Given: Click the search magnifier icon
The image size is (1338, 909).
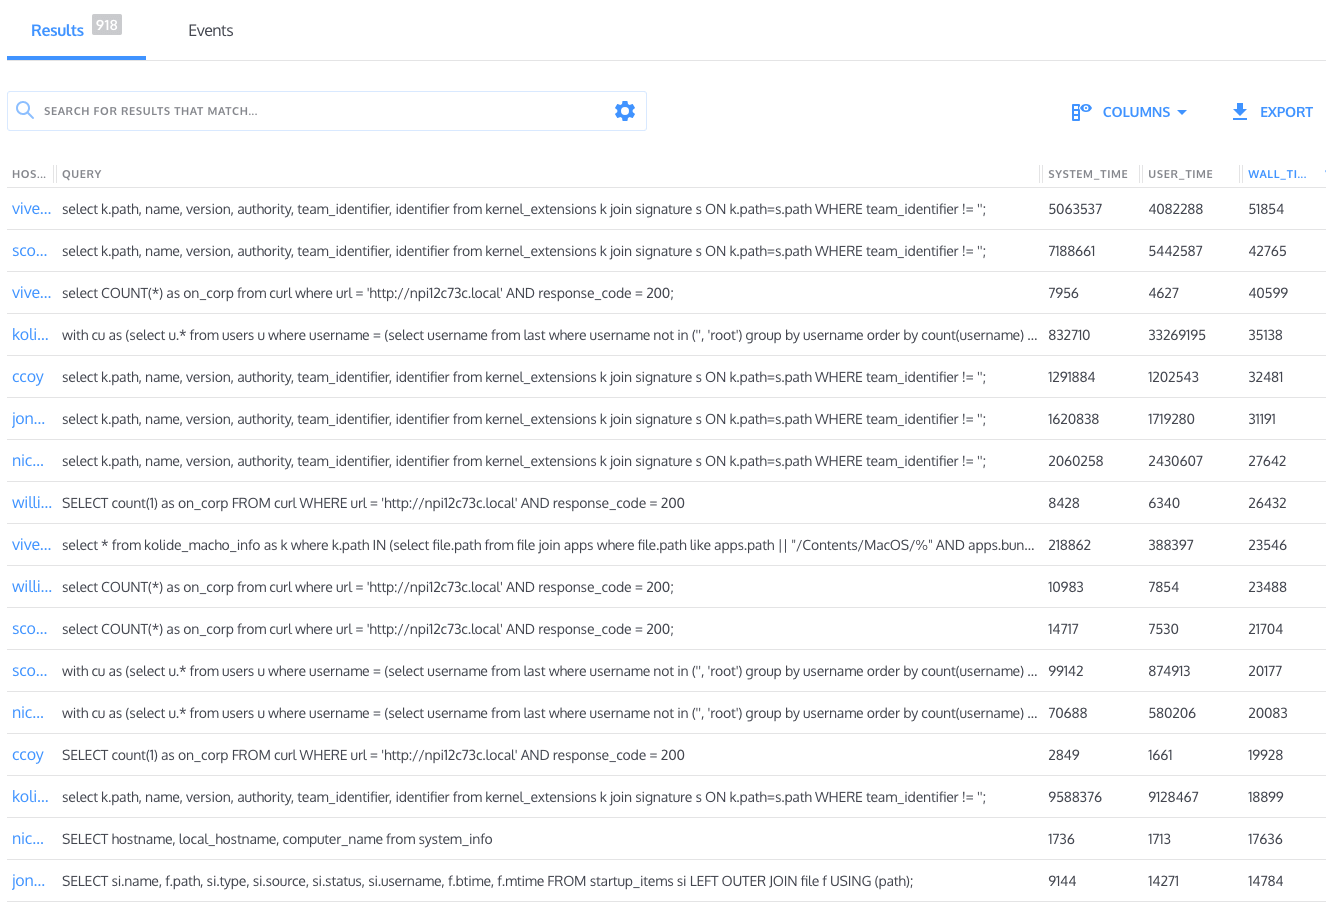Looking at the screenshot, I should 25,111.
